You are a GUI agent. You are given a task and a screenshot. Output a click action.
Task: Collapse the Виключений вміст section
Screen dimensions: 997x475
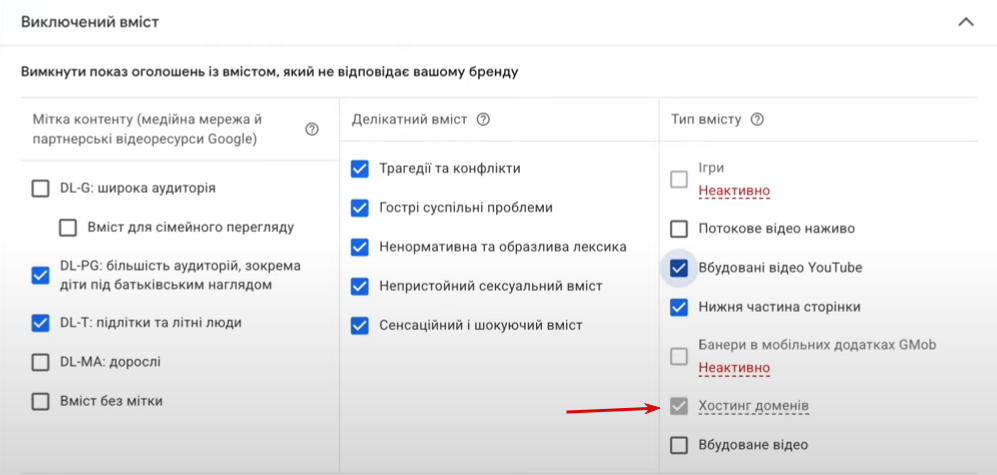965,22
